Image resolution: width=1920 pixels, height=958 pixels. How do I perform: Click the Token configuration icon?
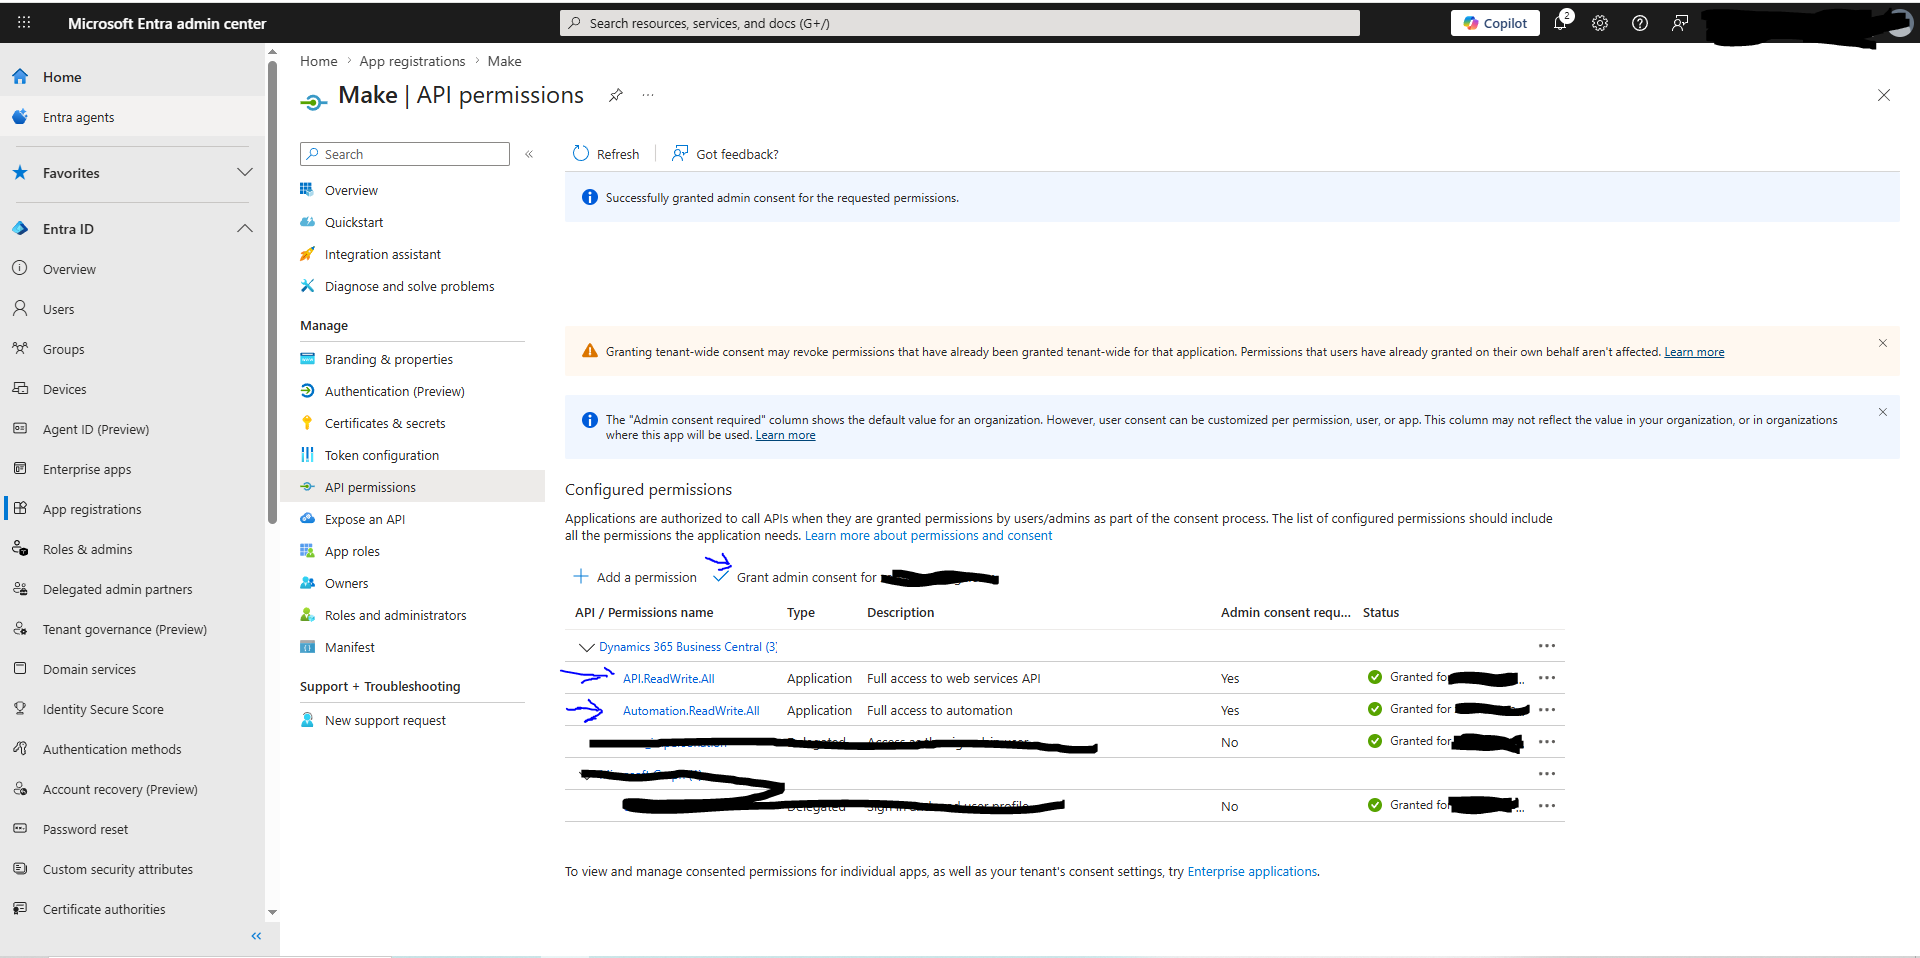point(307,454)
